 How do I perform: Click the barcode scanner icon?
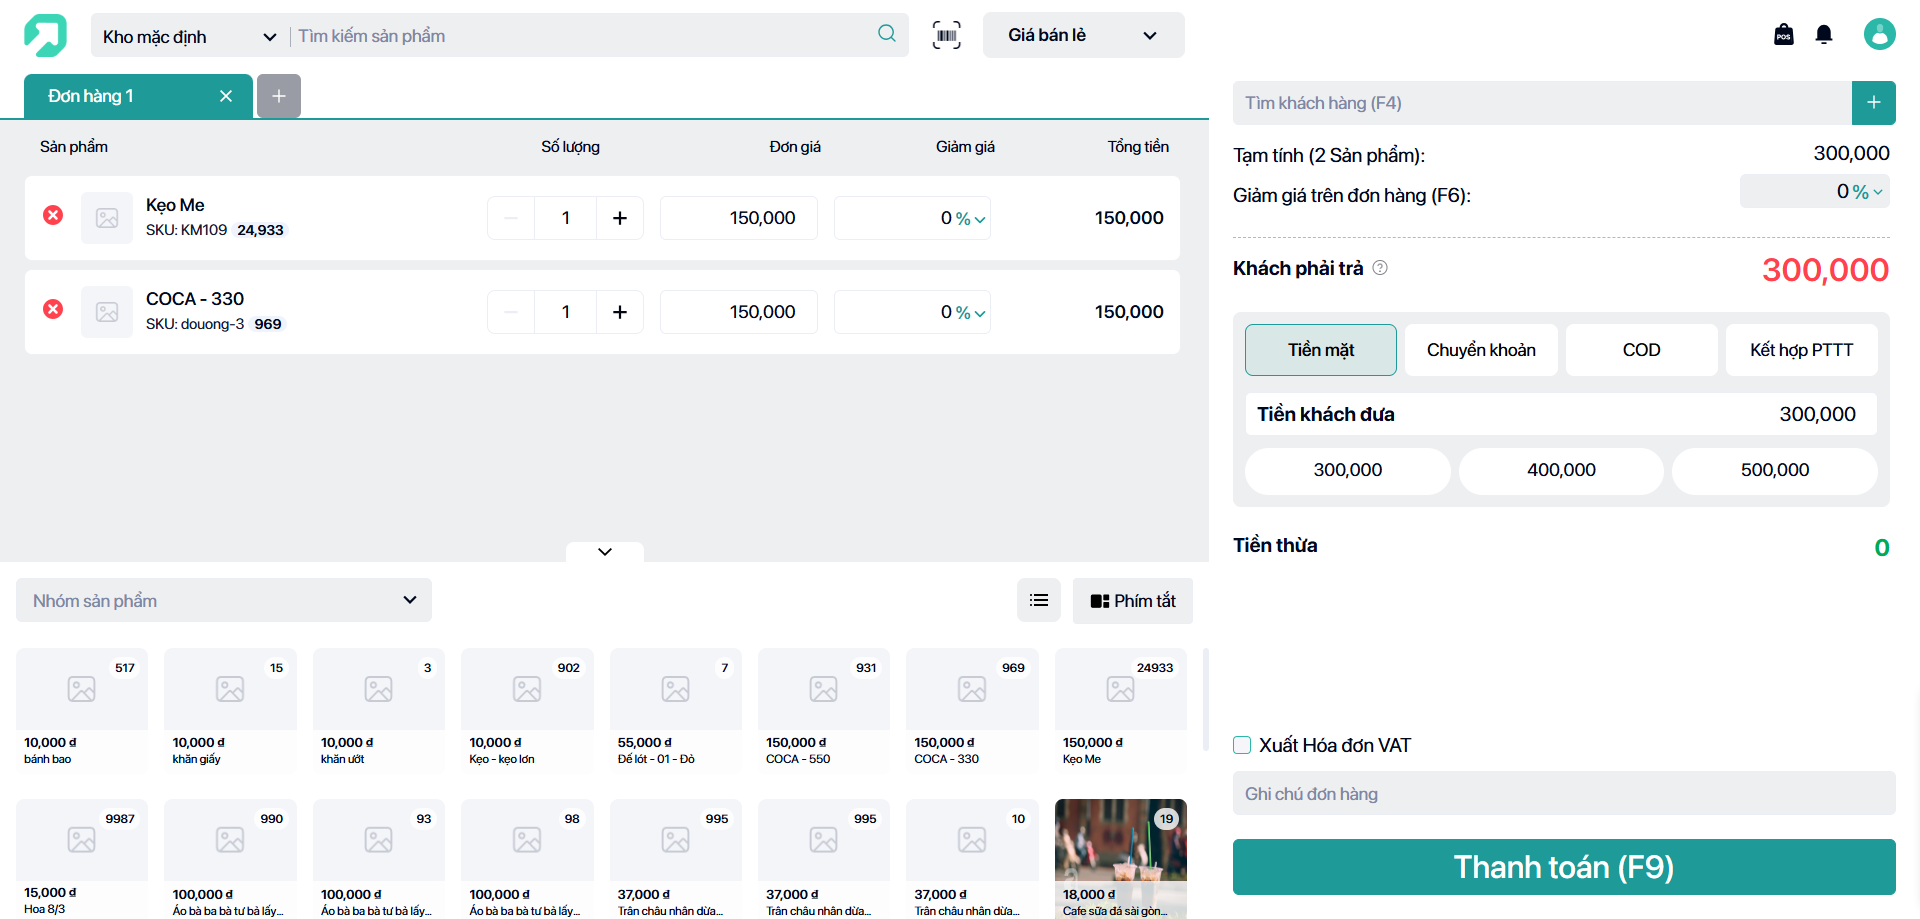tap(946, 35)
